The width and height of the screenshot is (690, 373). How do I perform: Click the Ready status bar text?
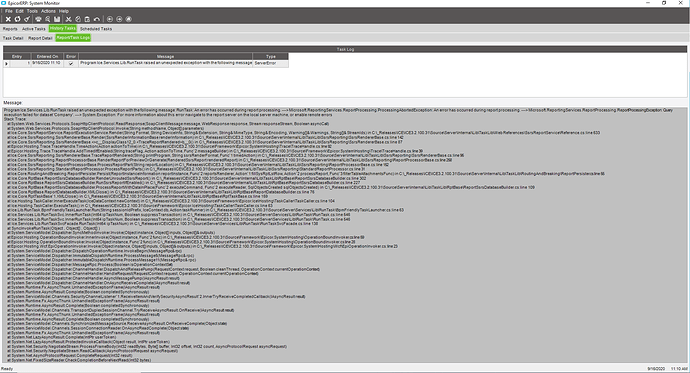click(7, 369)
